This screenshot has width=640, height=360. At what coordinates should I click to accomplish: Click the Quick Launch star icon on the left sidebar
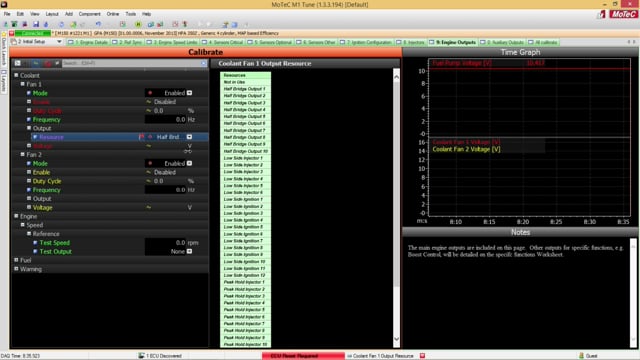point(4,35)
